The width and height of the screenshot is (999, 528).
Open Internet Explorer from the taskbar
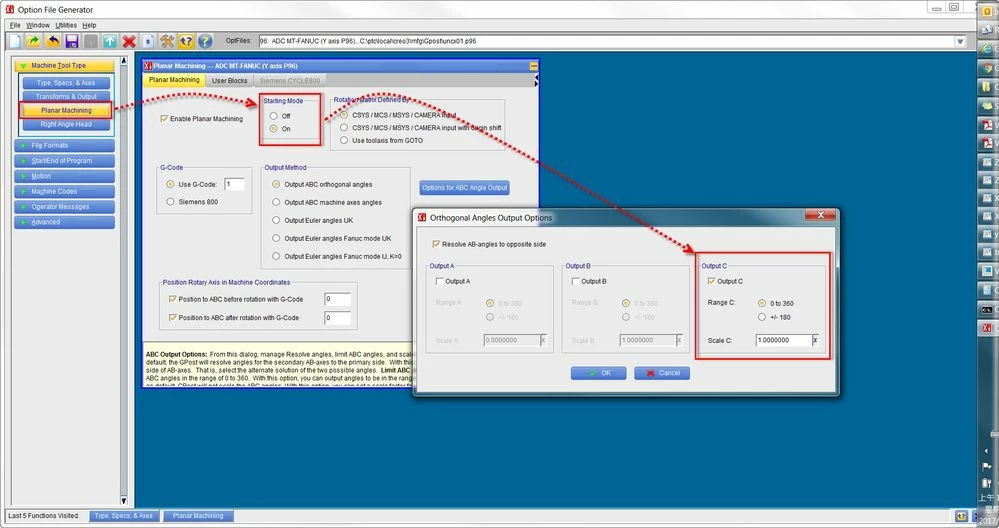tap(988, 48)
